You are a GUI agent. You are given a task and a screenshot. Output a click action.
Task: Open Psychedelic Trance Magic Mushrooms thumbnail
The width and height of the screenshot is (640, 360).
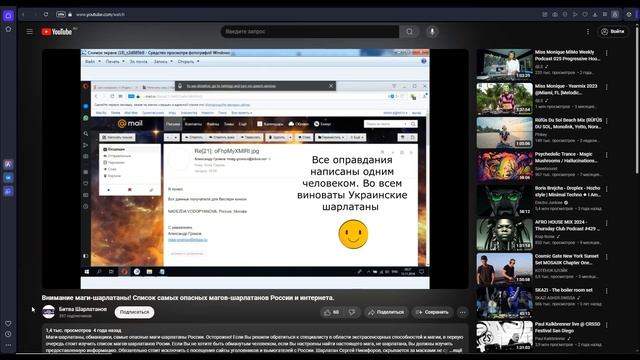pyautogui.click(x=504, y=166)
